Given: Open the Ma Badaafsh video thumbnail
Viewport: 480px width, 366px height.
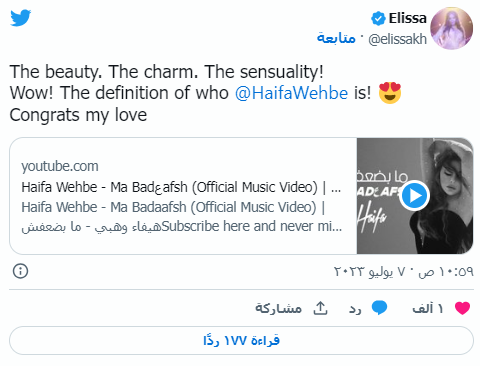Looking at the screenshot, I should pos(415,196).
